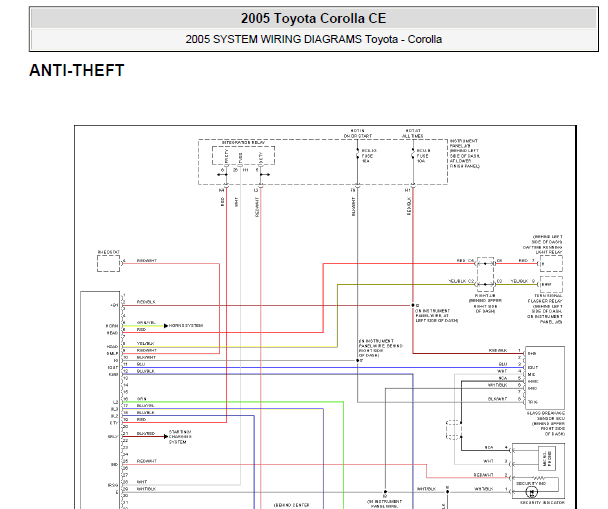This screenshot has height=509, width=608.
Task: Click the vertical RED label below integration relay
Action: [x=223, y=202]
